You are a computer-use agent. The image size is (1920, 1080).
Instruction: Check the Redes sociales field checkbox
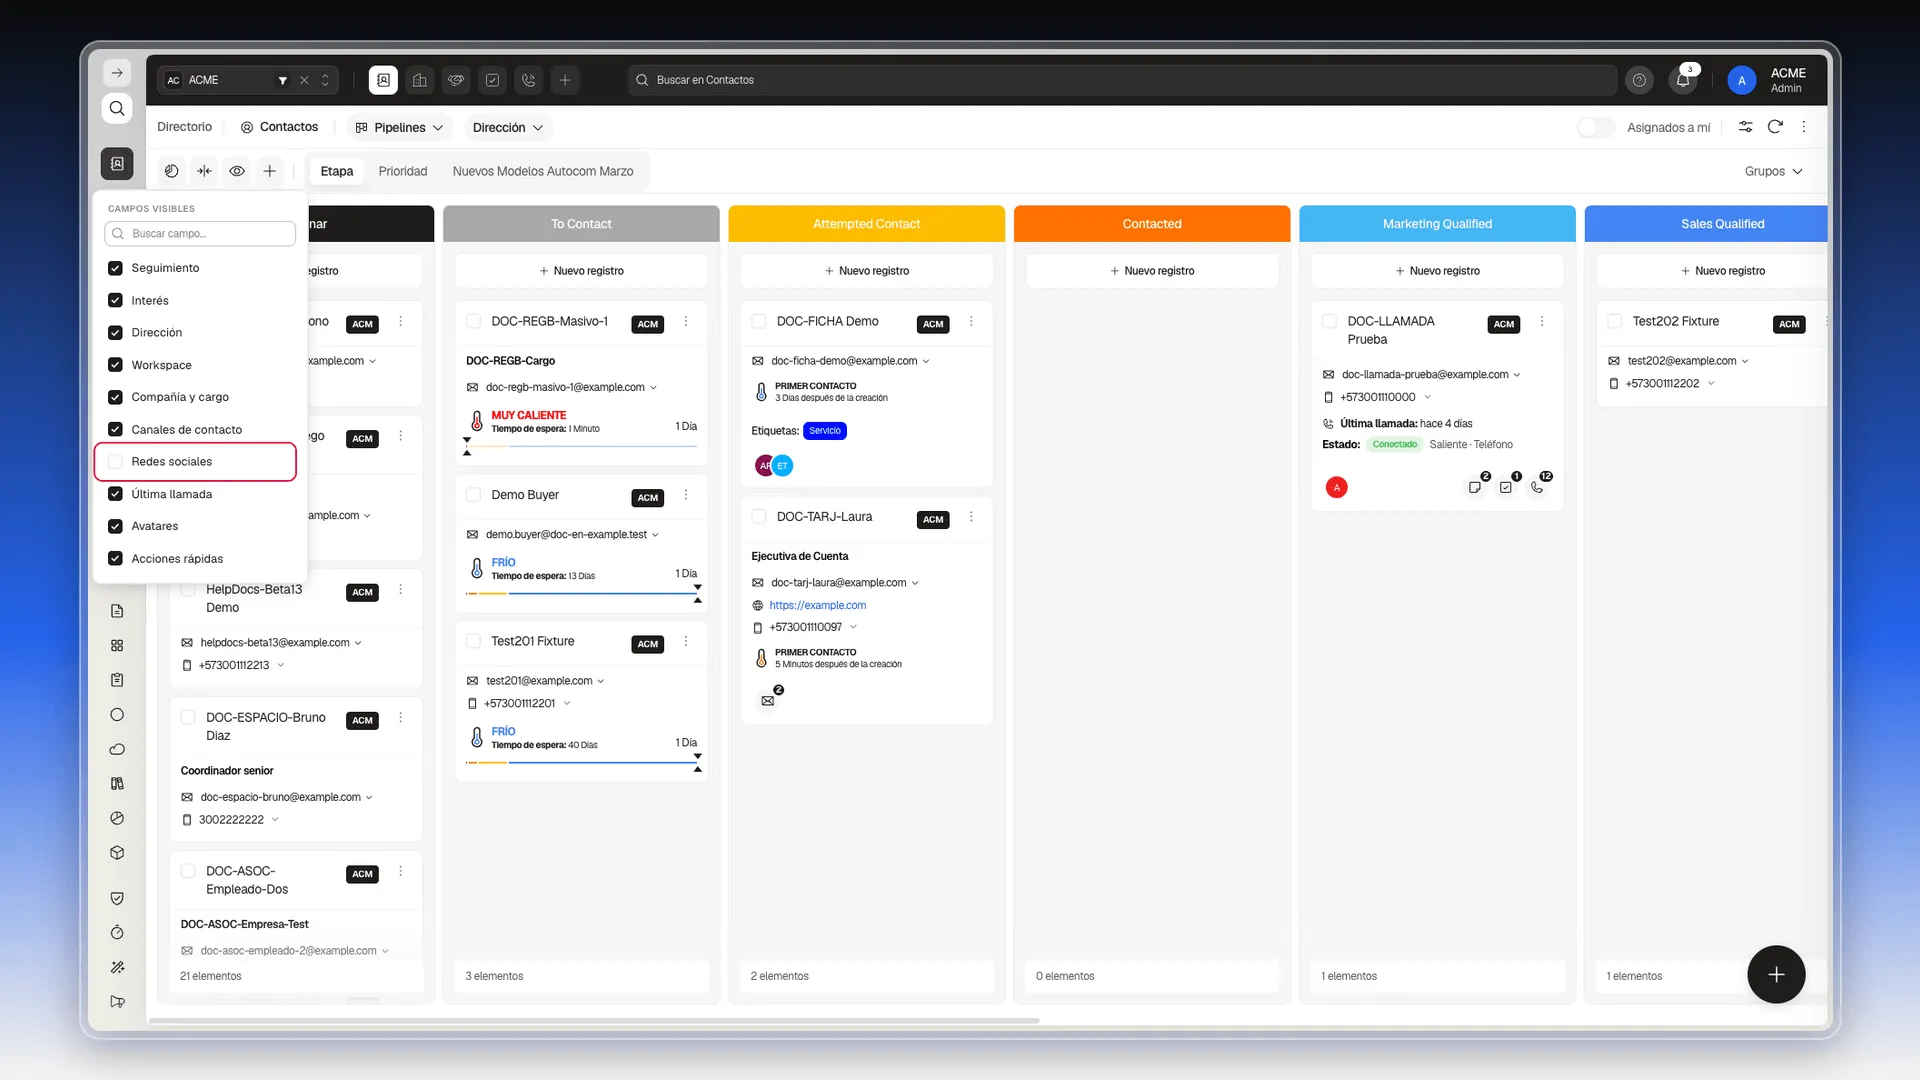click(115, 462)
